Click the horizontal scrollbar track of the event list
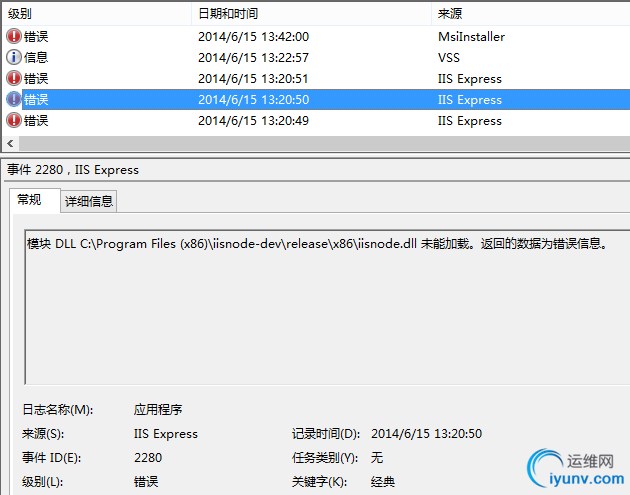Viewport: 630px width, 495px height. coord(325,143)
